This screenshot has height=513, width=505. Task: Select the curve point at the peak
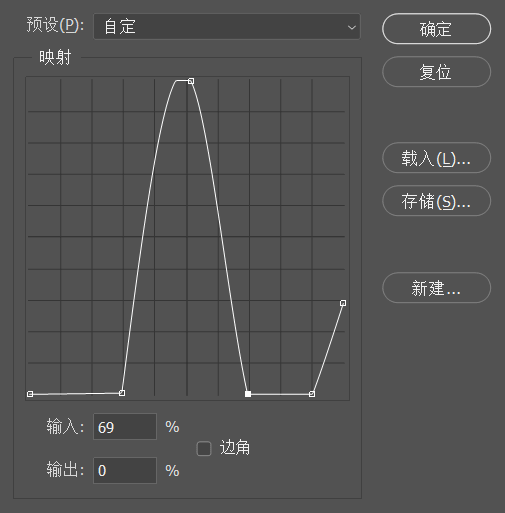point(191,81)
